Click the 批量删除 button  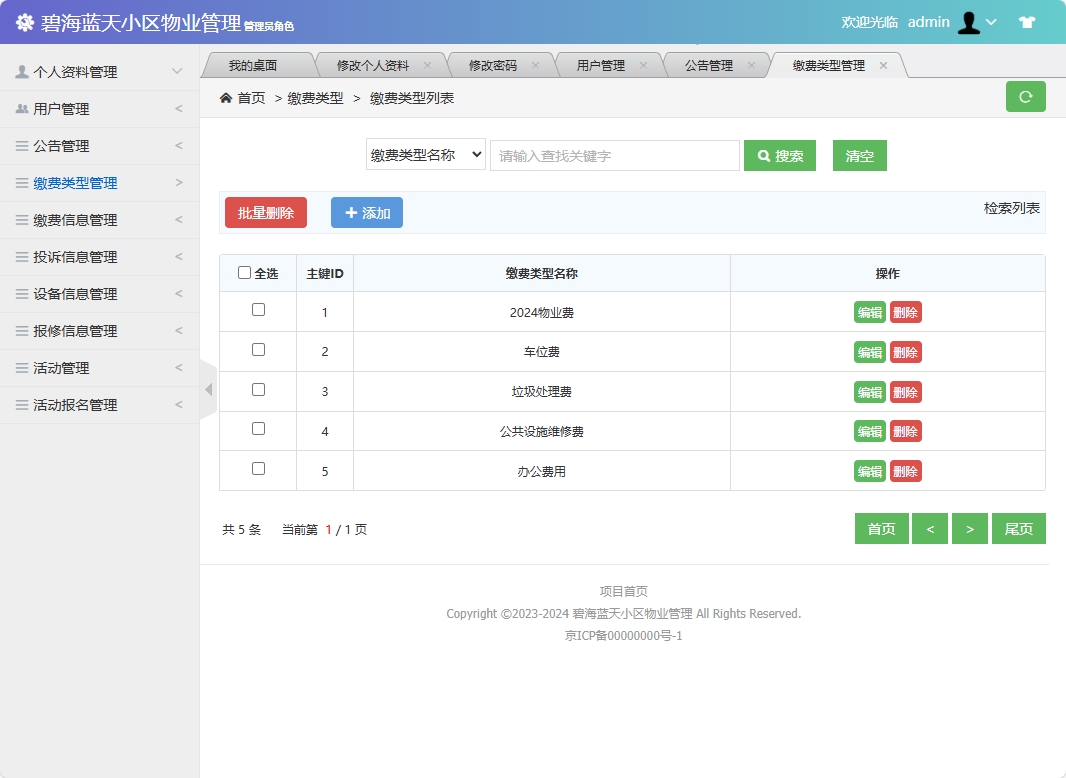[265, 212]
